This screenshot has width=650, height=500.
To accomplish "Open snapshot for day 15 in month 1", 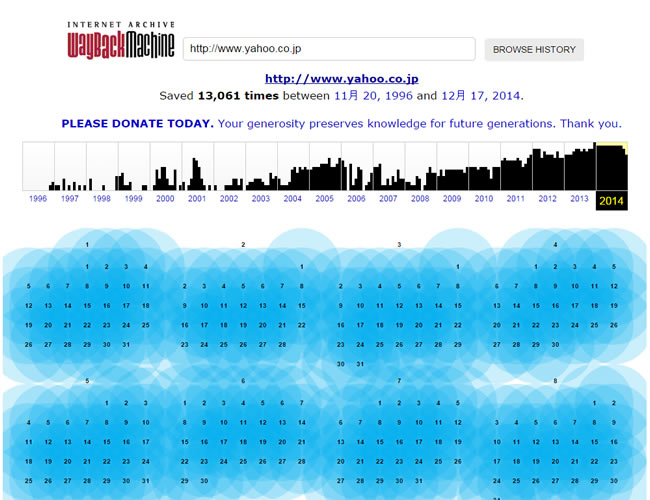I will (87, 306).
